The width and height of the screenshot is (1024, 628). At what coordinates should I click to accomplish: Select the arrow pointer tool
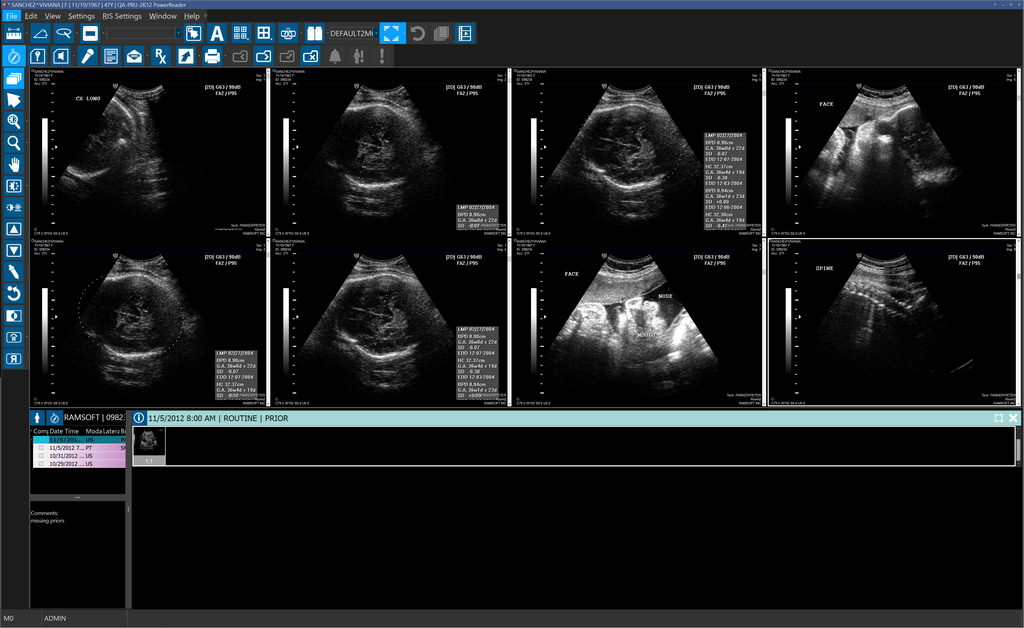(x=14, y=99)
